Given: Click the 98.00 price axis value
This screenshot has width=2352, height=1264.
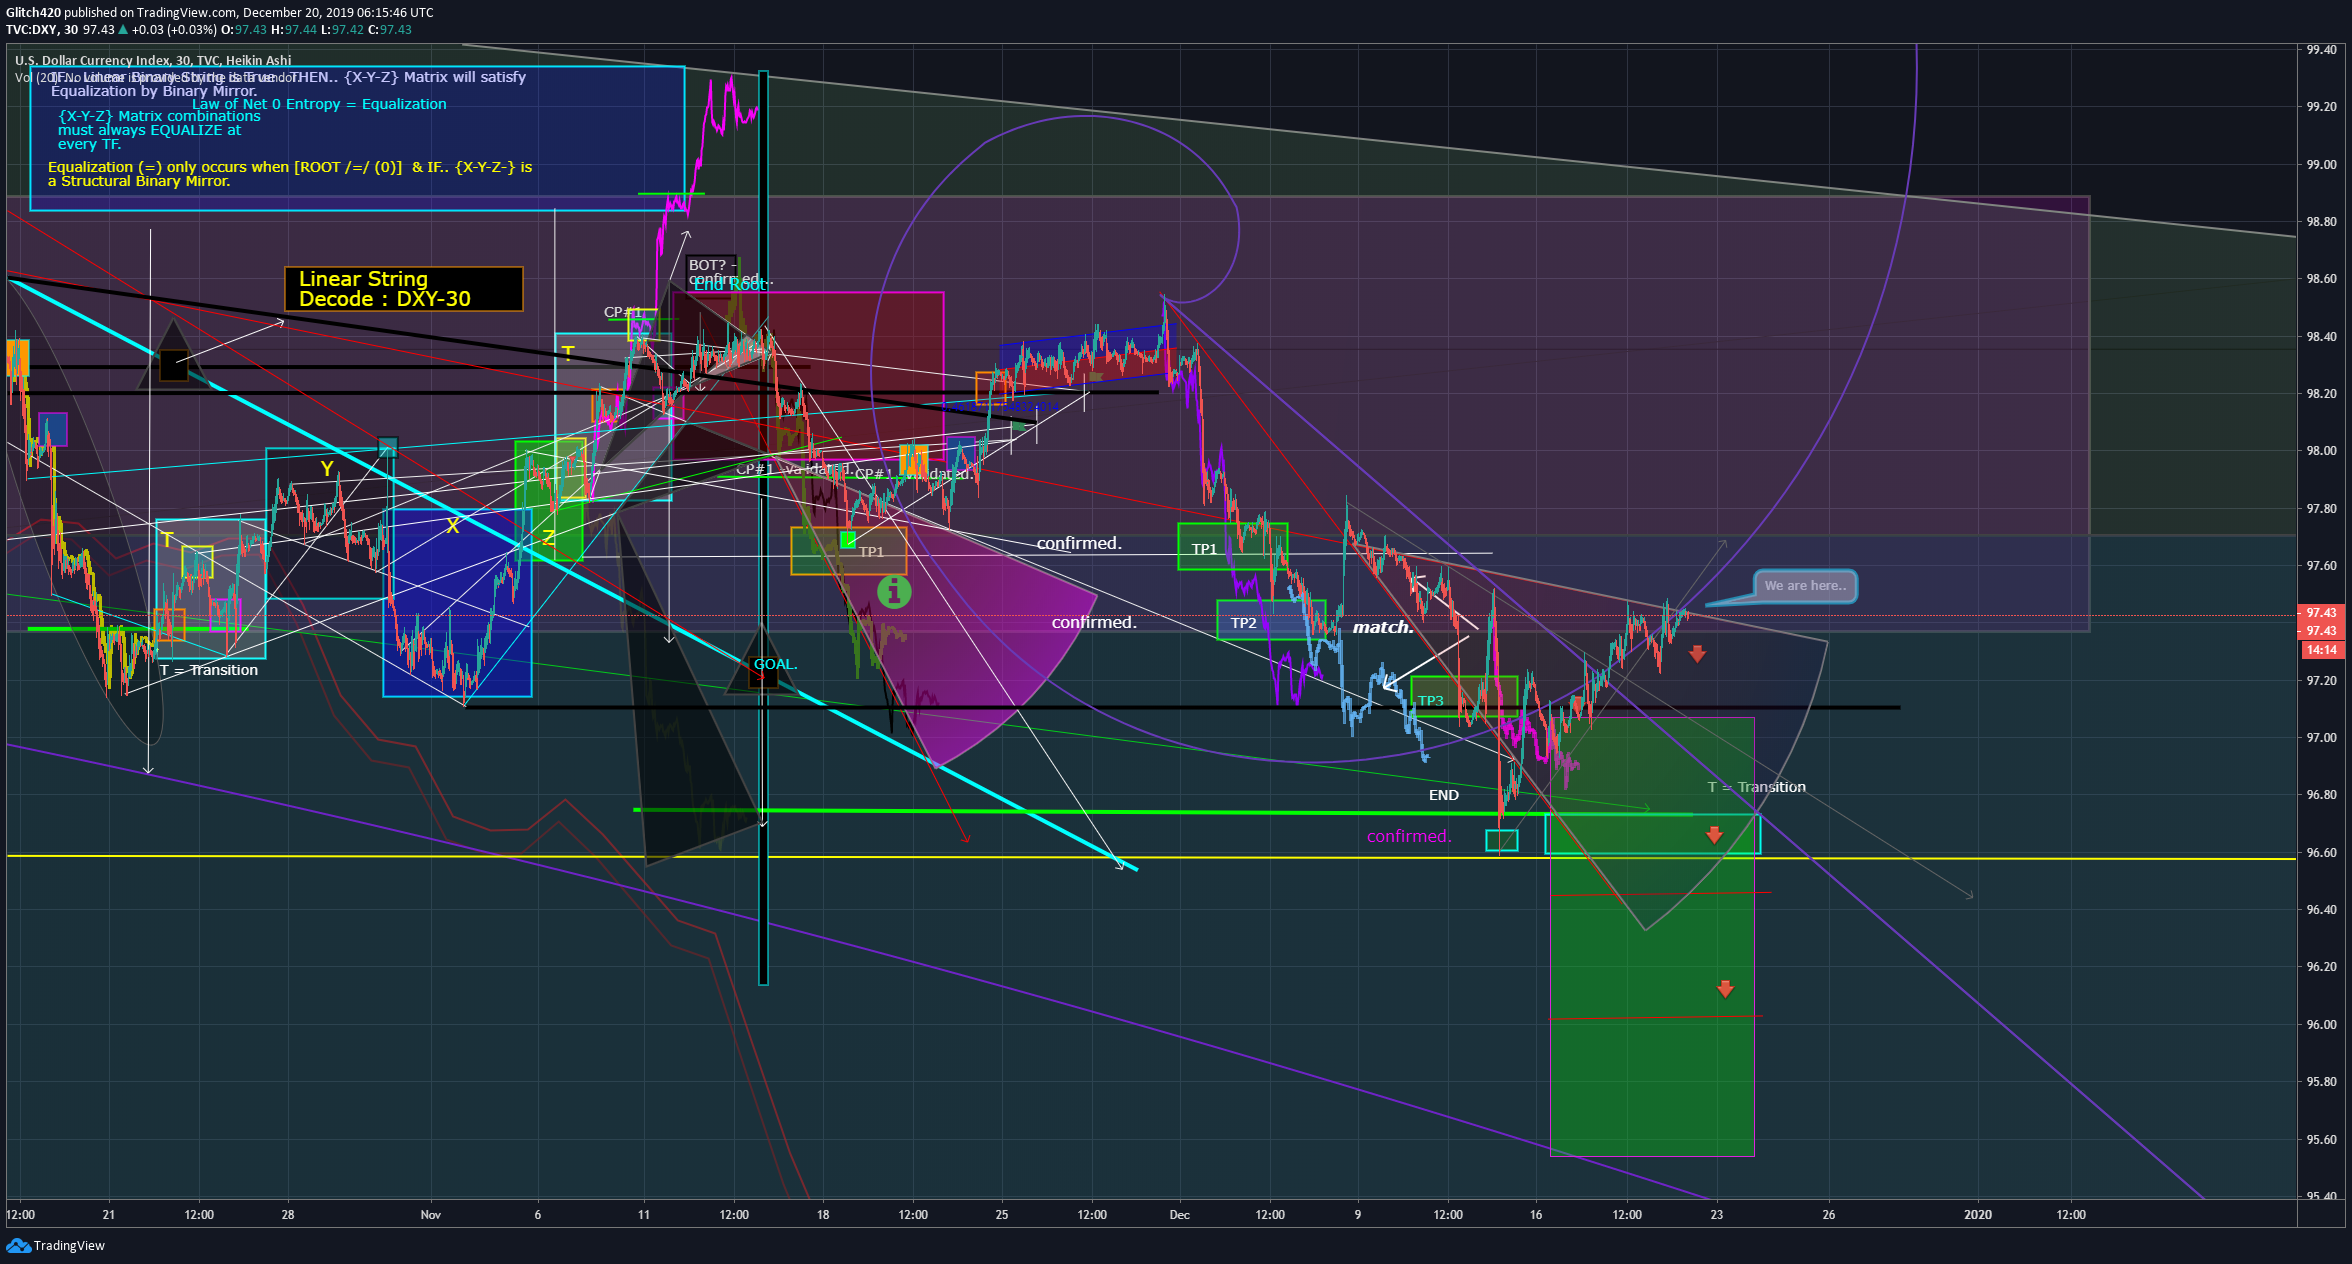Looking at the screenshot, I should coord(2322,450).
